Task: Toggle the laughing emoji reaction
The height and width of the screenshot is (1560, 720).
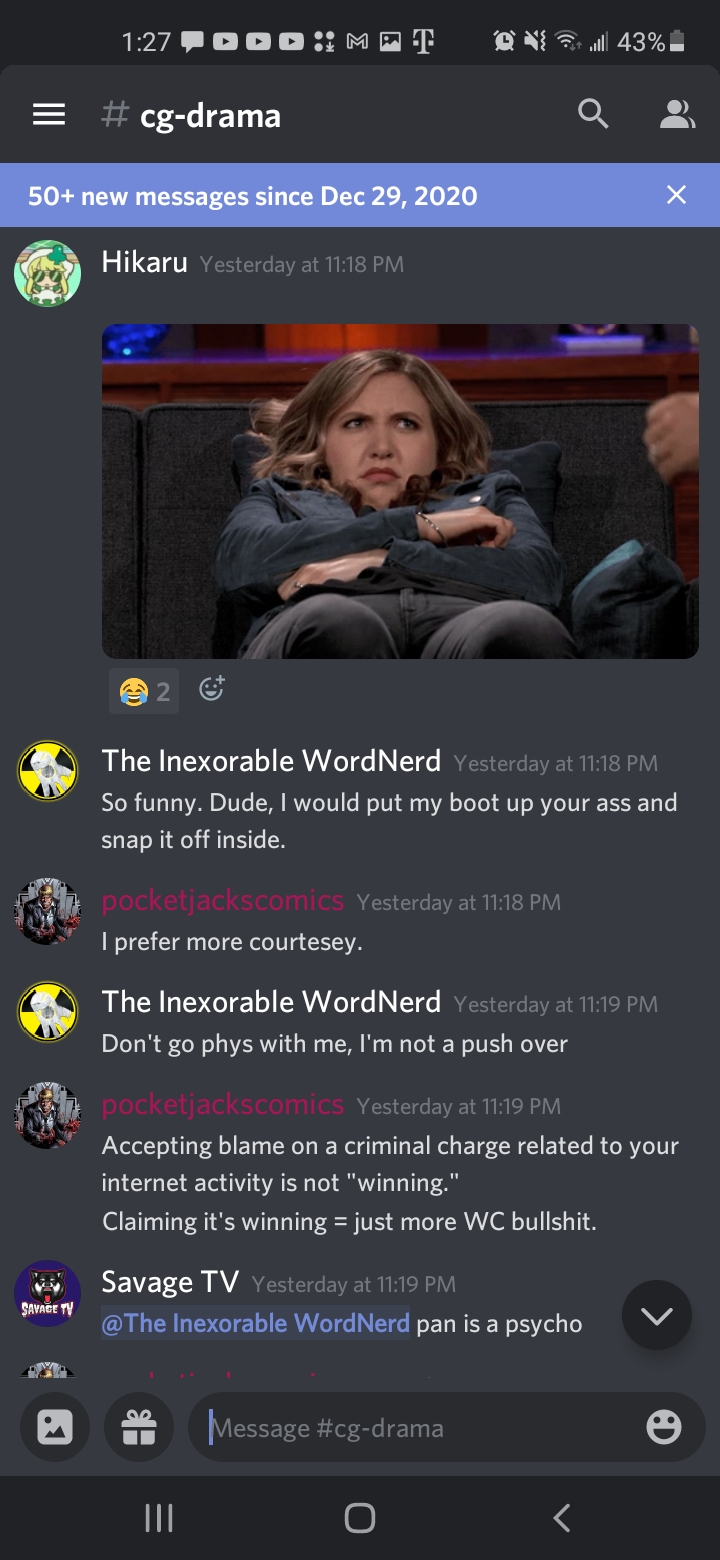Action: pos(144,690)
